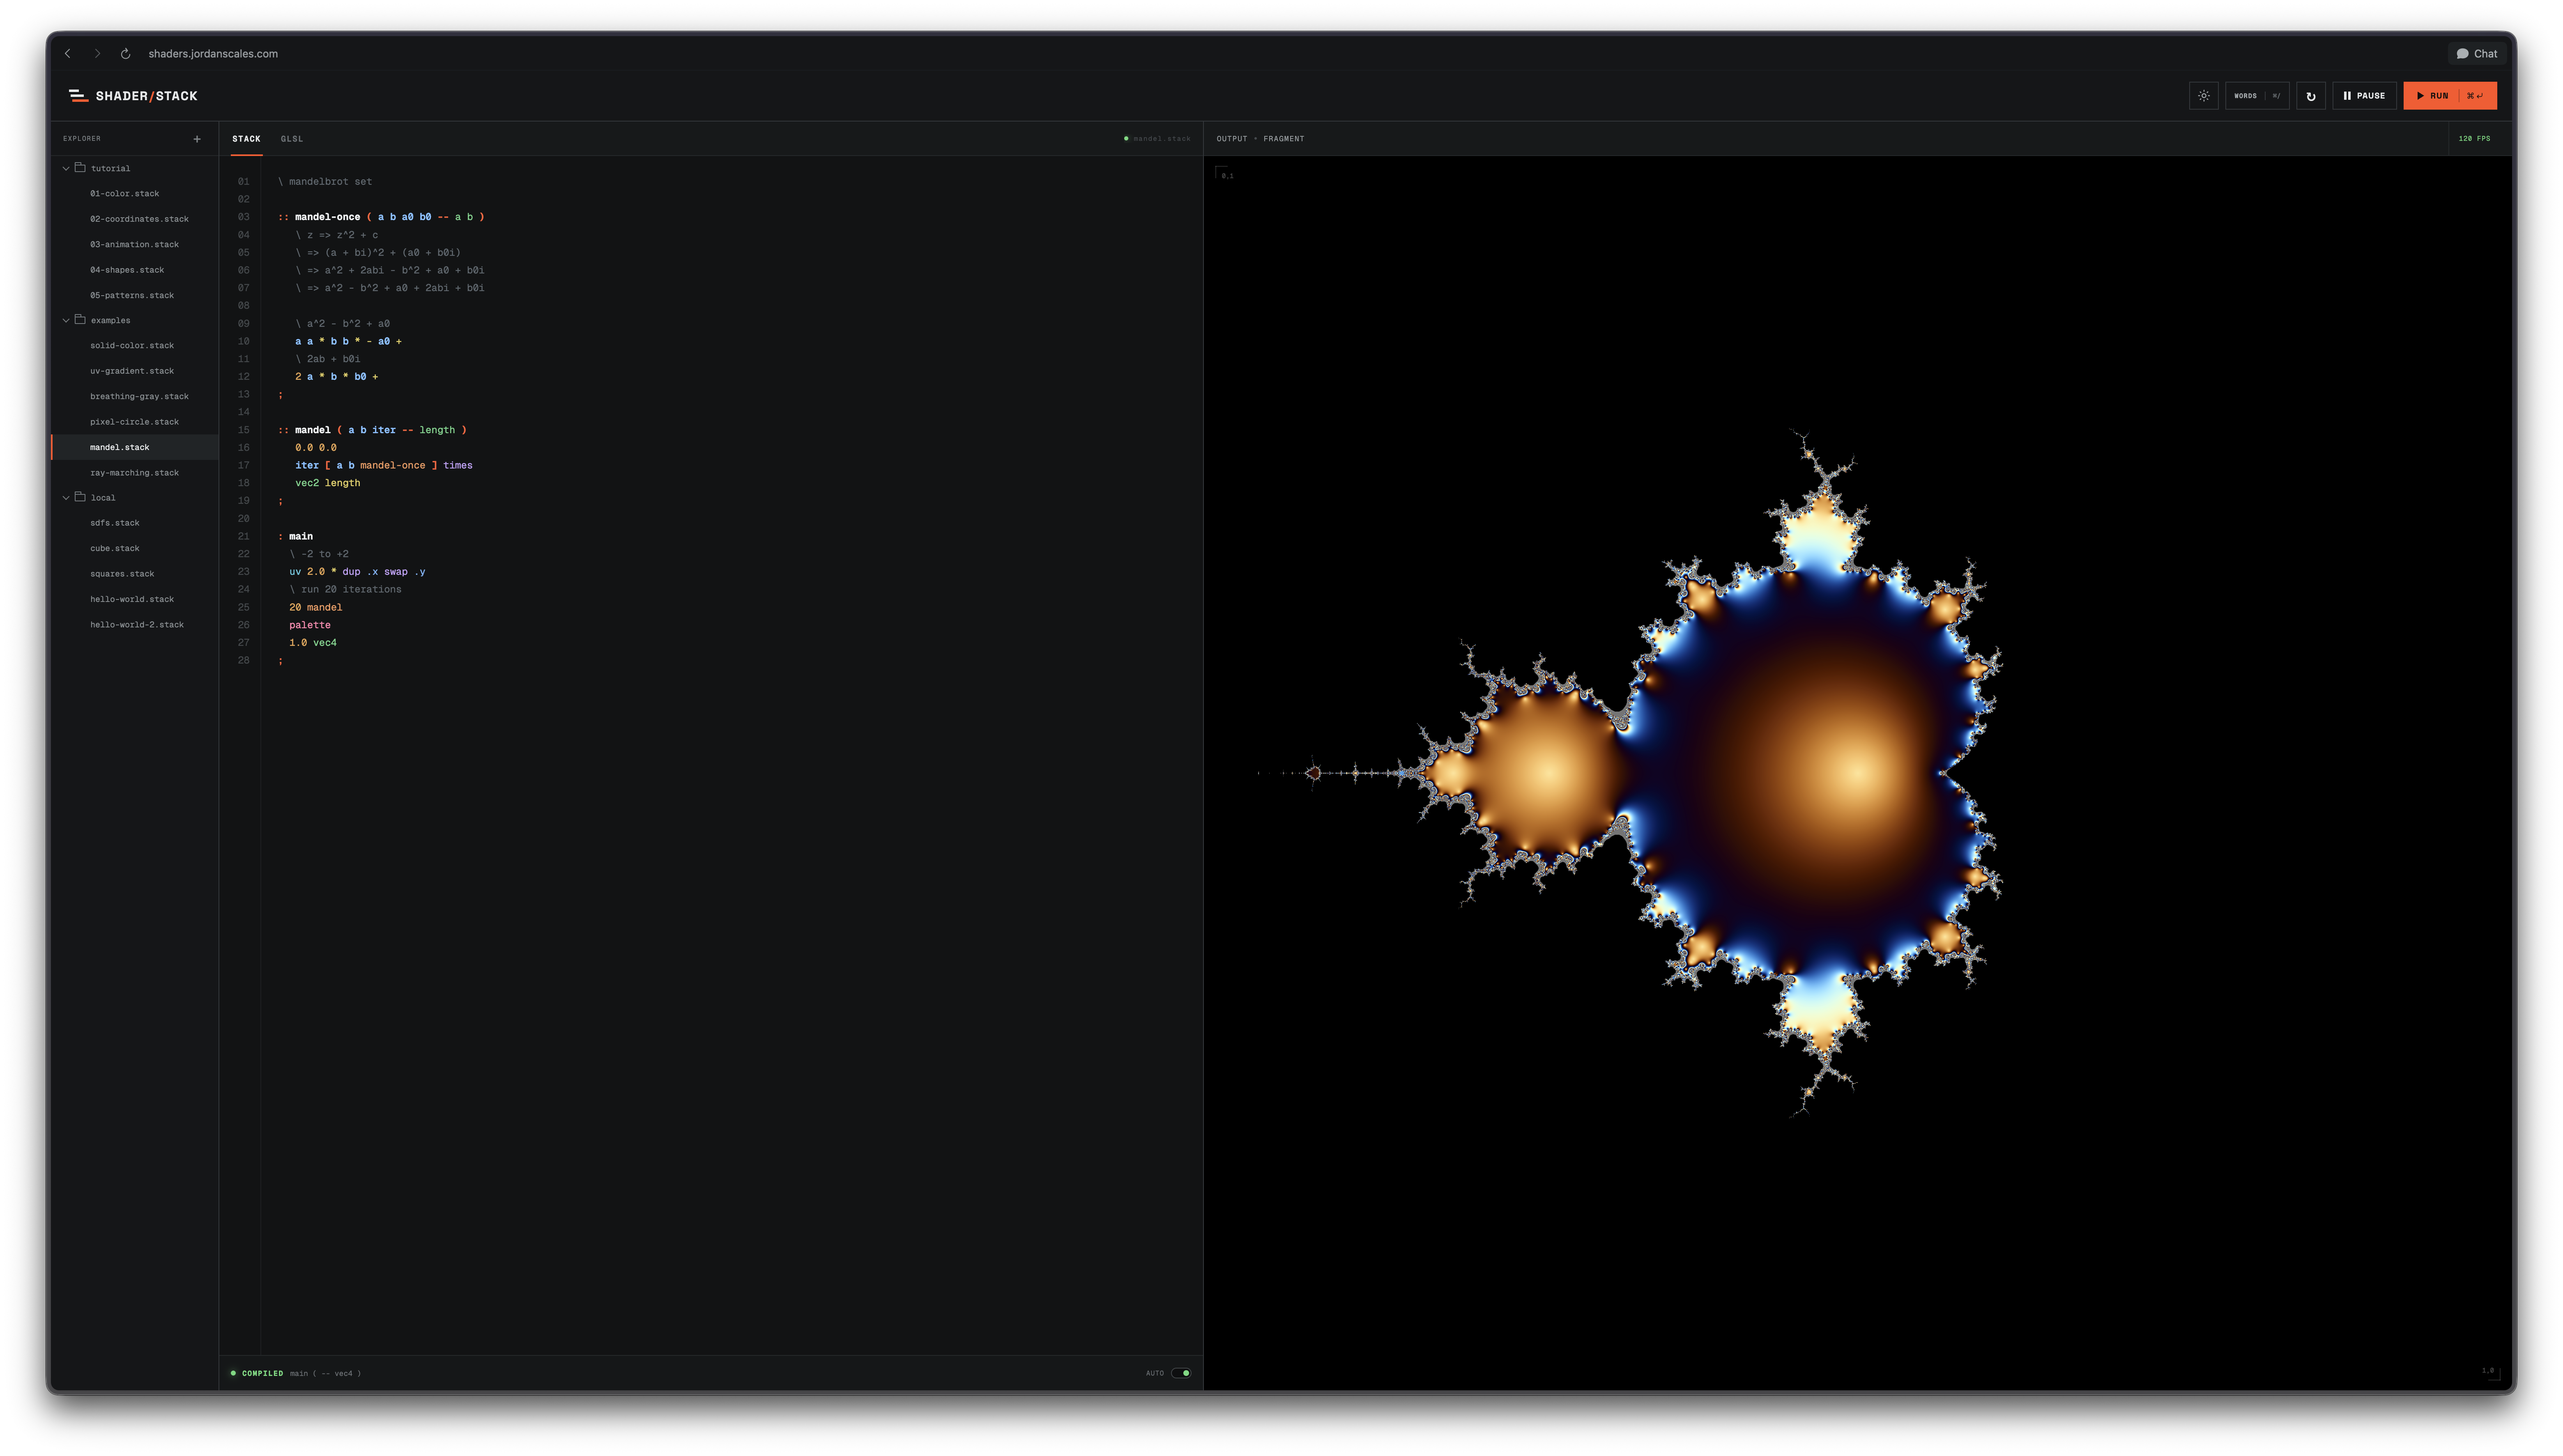Click the browser back arrow
Image resolution: width=2563 pixels, height=1456 pixels.
[68, 54]
